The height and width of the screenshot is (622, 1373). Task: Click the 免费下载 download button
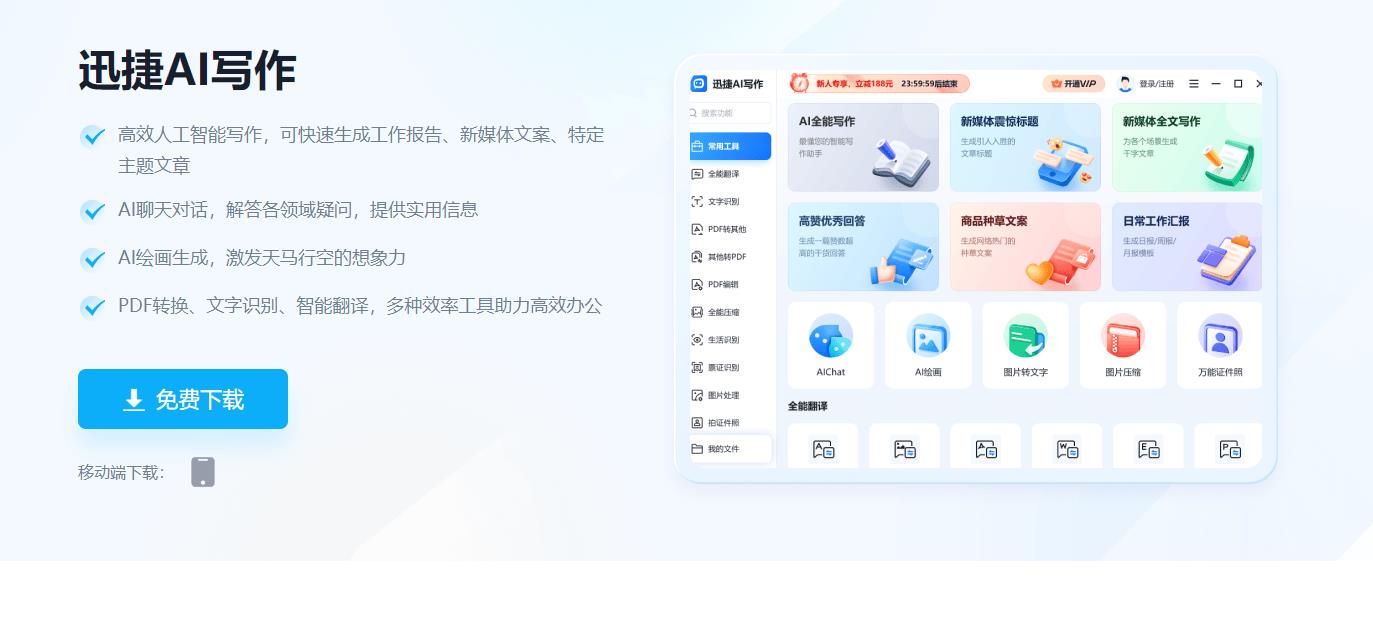pyautogui.click(x=183, y=399)
